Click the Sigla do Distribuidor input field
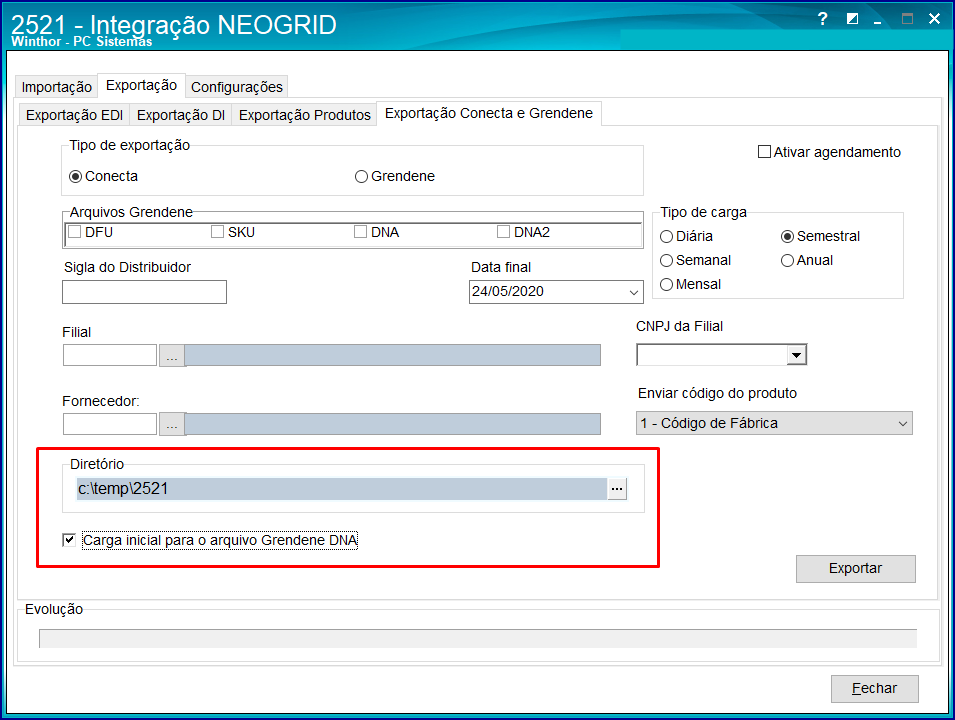Viewport: 955px width, 720px height. tap(144, 292)
